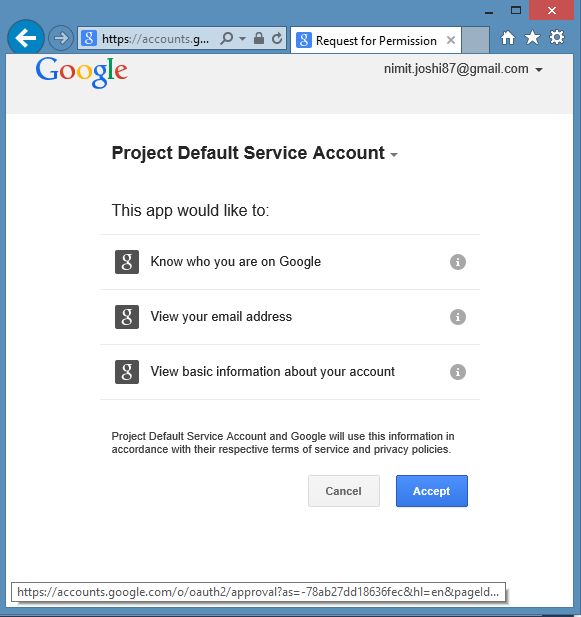Show info for Know who you are
Image resolution: width=581 pixels, height=617 pixels.
tap(458, 262)
